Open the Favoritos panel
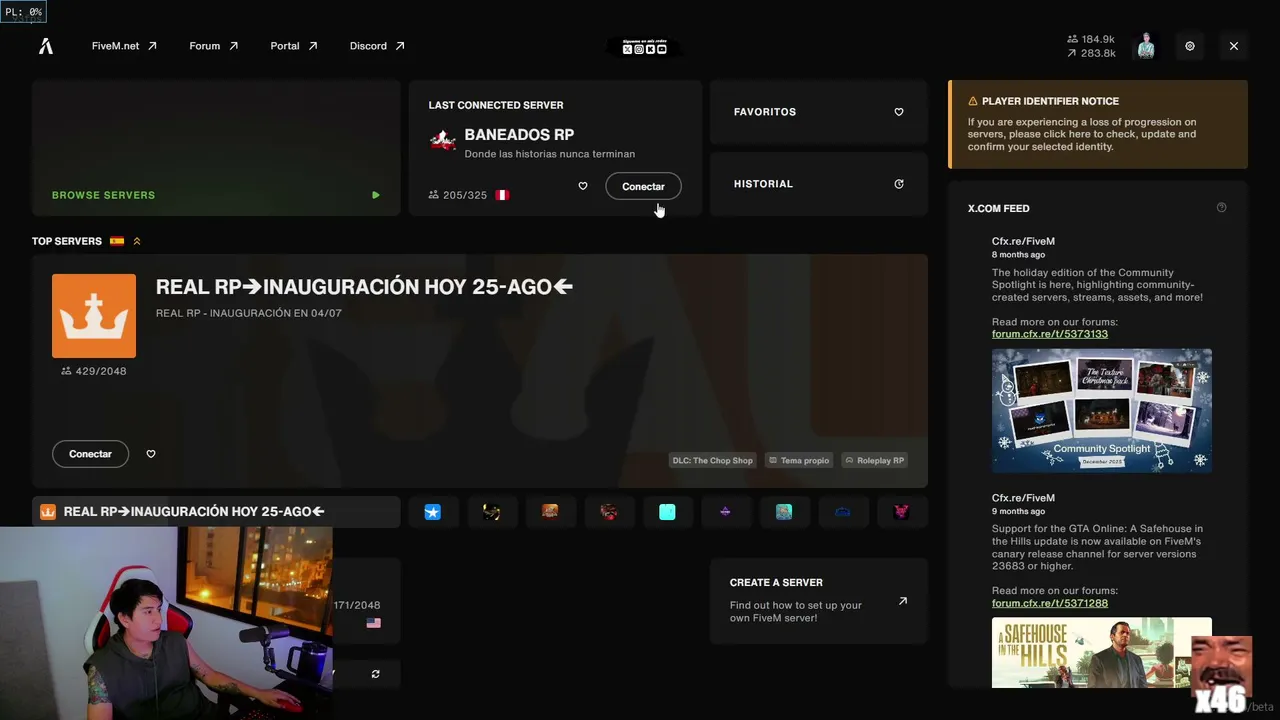 click(819, 112)
